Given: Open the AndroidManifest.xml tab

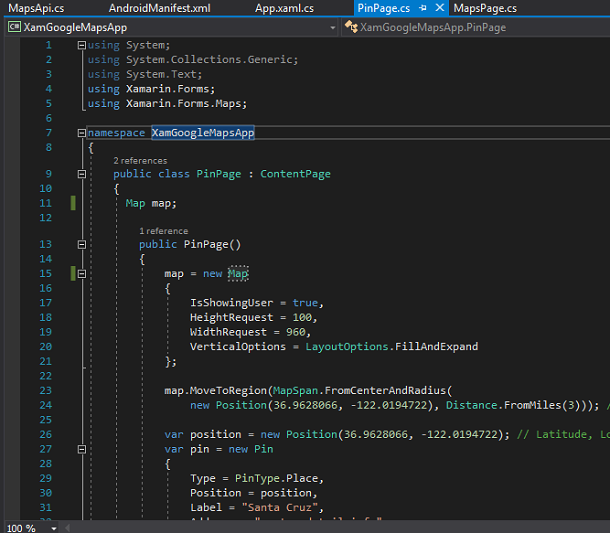Looking at the screenshot, I should 159,8.
